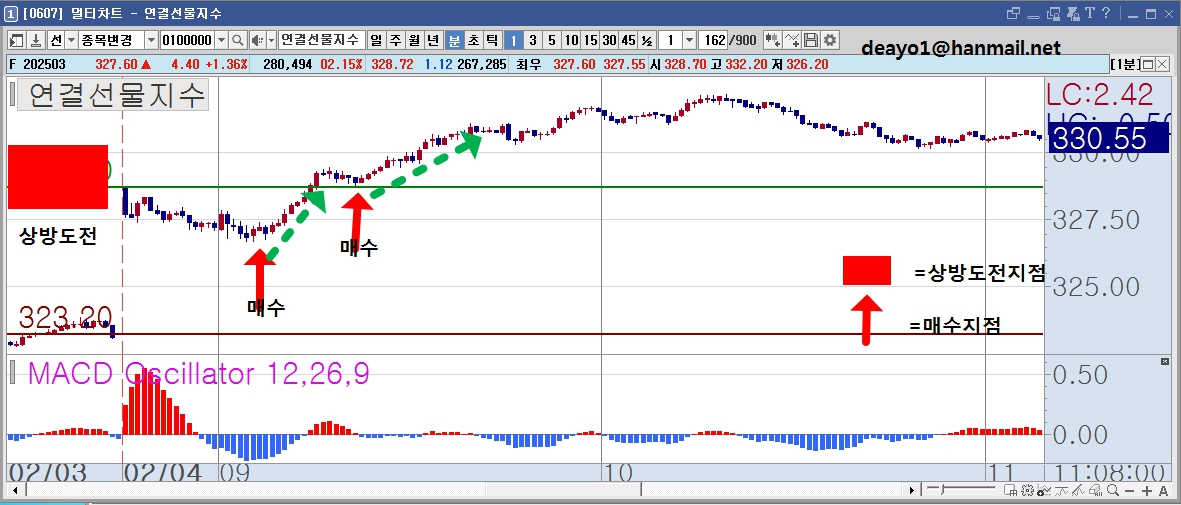Click the window-with-grid icon in bottom toolbar
Screen dimensions: 1181x505
(1013, 491)
